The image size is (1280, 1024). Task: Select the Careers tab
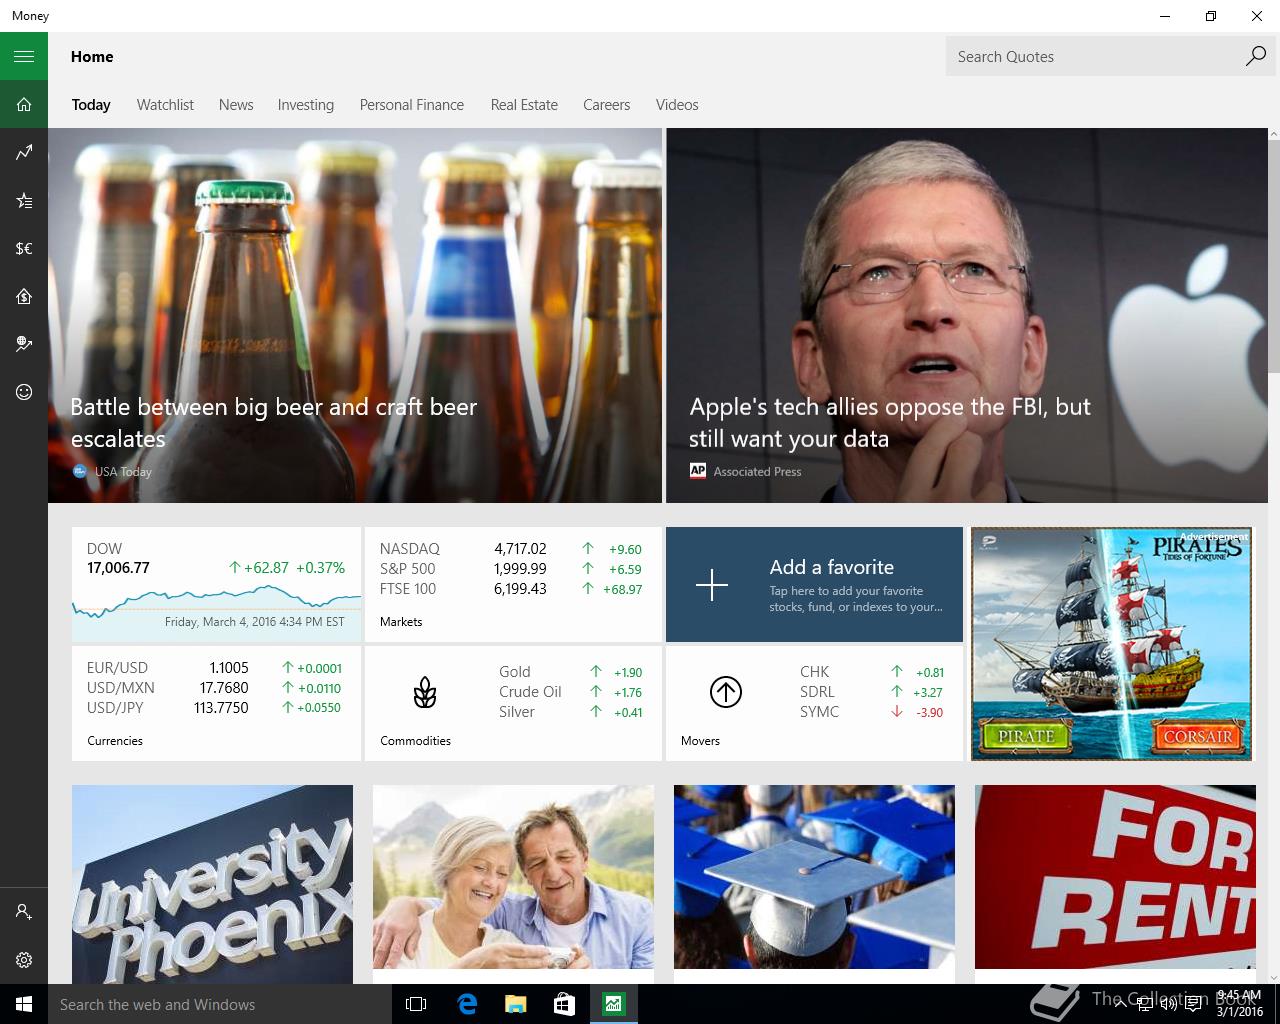(607, 105)
